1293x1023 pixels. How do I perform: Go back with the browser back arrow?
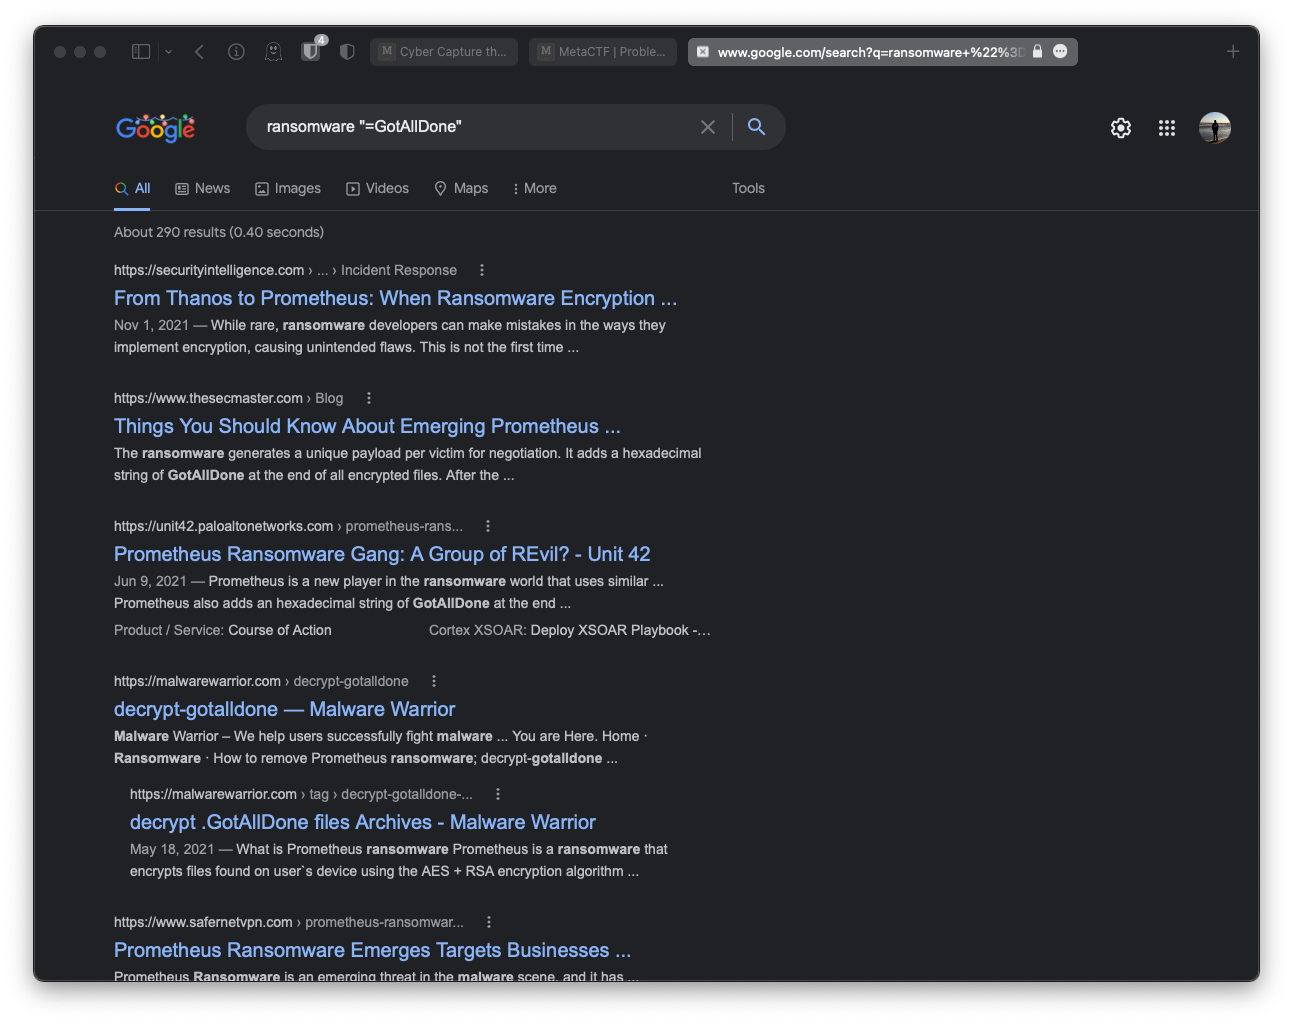pos(199,51)
